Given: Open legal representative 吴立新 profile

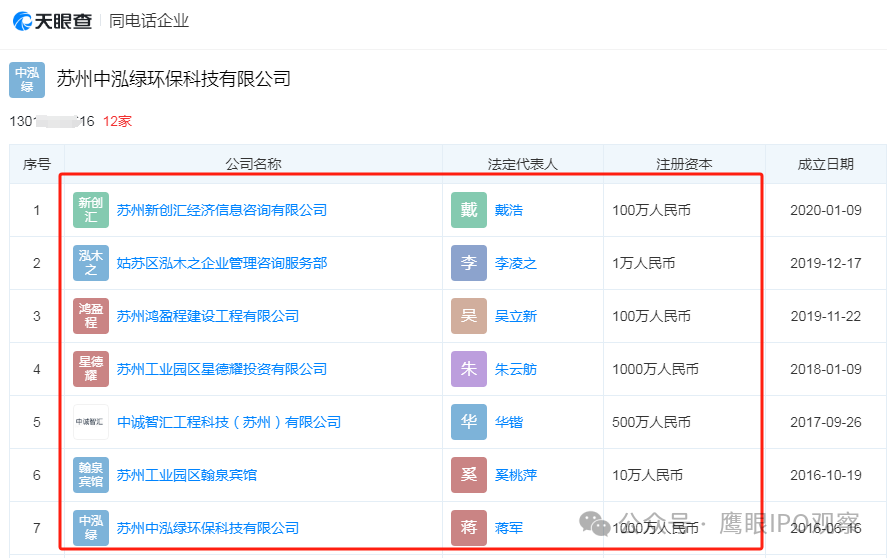Looking at the screenshot, I should coord(515,316).
